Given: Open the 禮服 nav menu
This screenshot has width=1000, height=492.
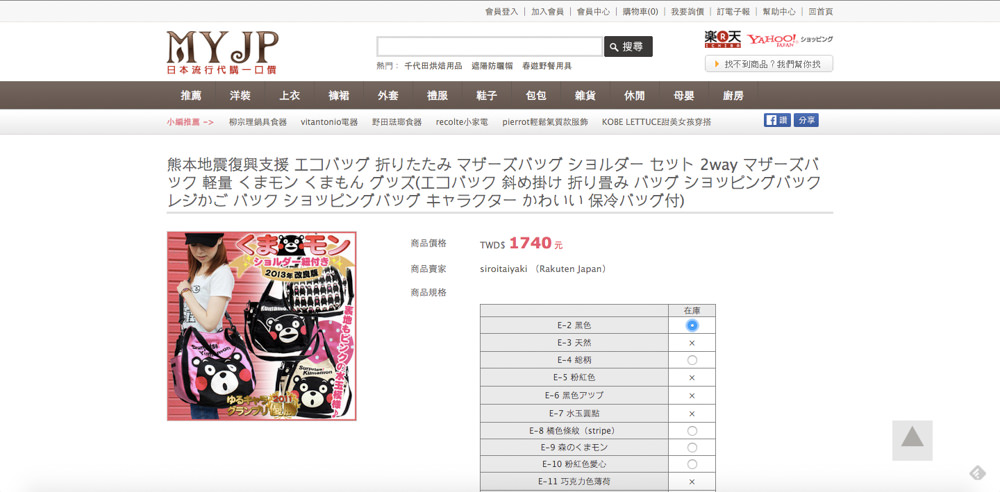Looking at the screenshot, I should [x=438, y=95].
